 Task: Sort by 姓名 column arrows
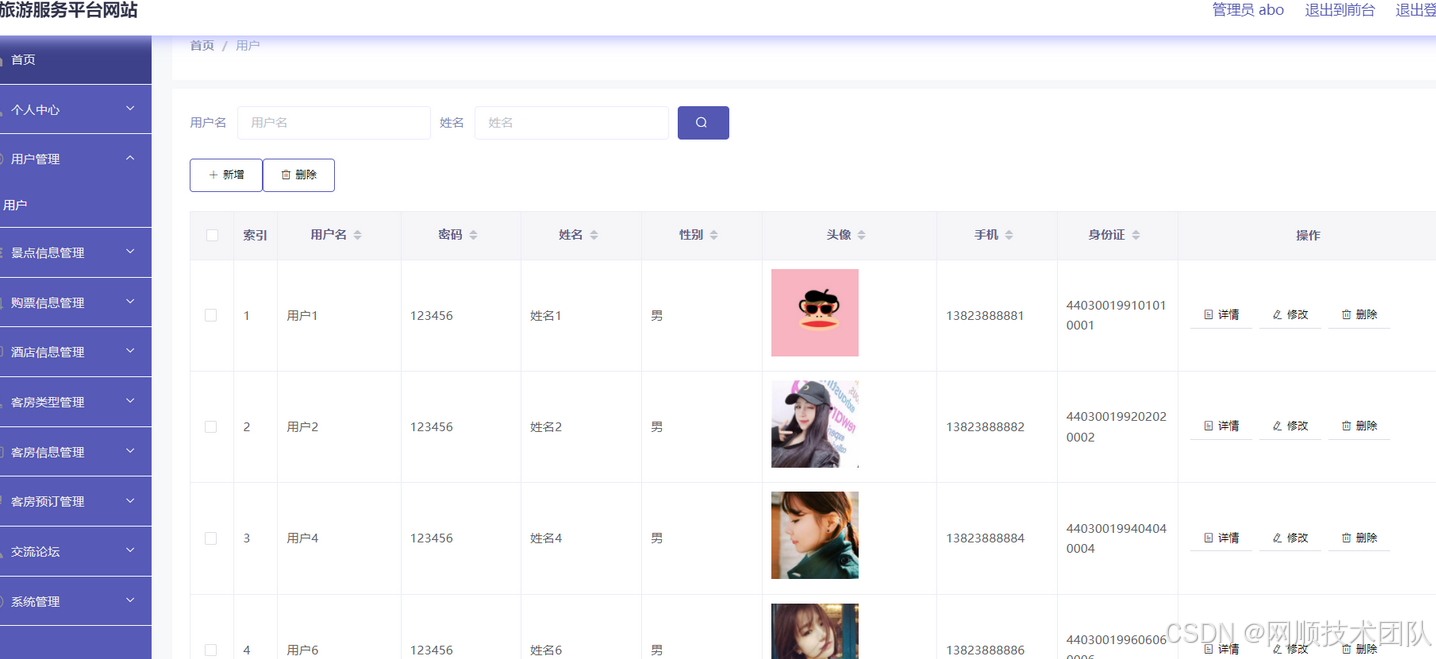coord(594,235)
